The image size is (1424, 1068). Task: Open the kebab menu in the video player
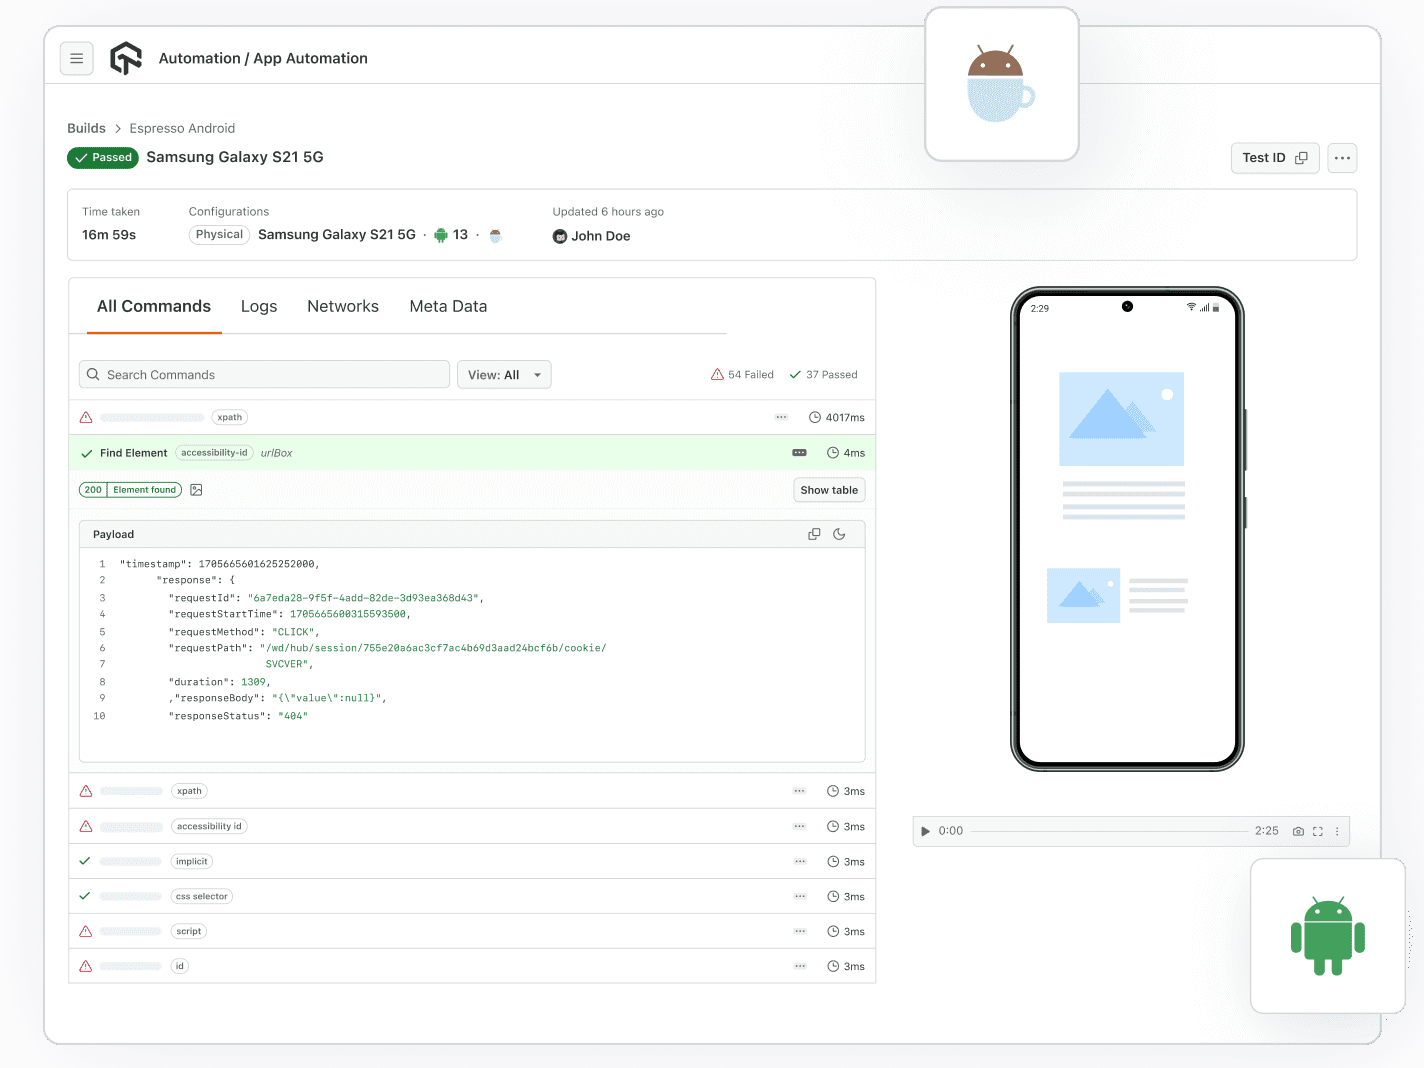pyautogui.click(x=1337, y=831)
